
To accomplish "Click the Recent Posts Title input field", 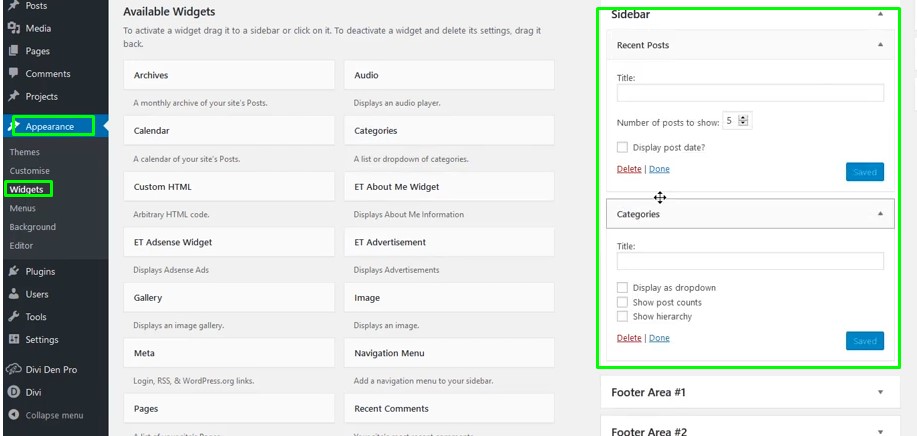I will tap(750, 93).
